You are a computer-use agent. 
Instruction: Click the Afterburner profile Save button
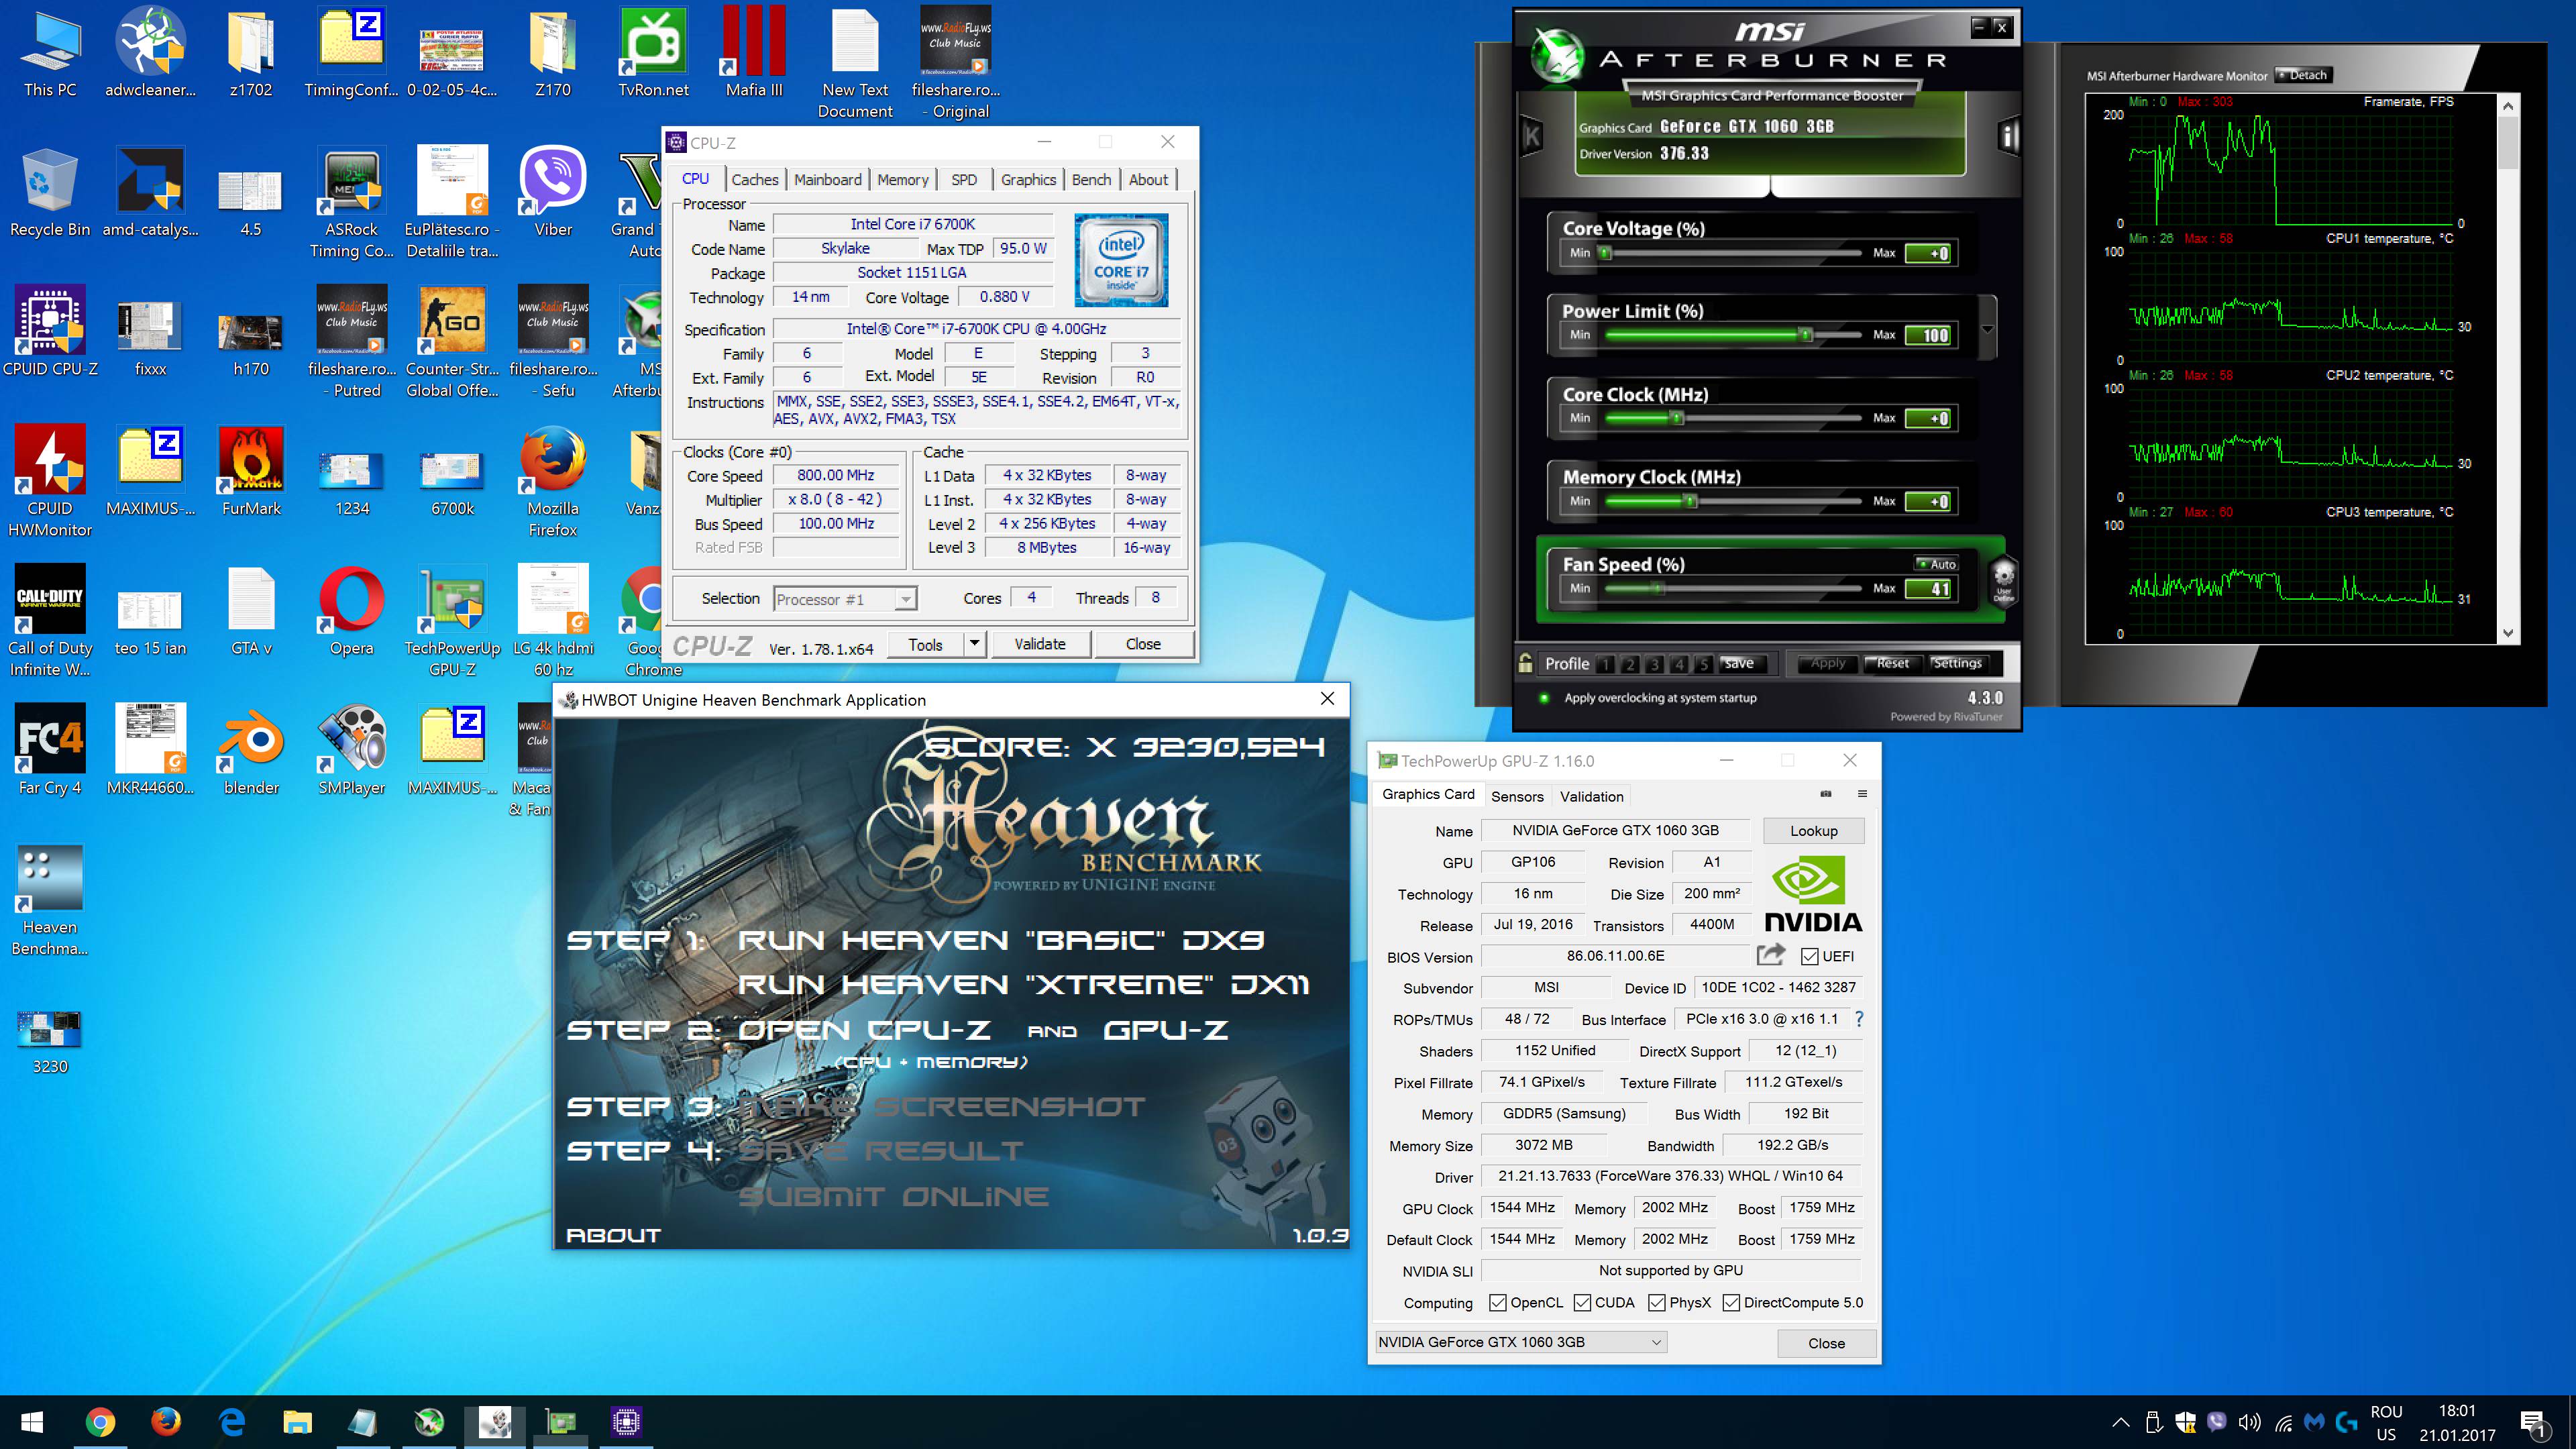1739,663
